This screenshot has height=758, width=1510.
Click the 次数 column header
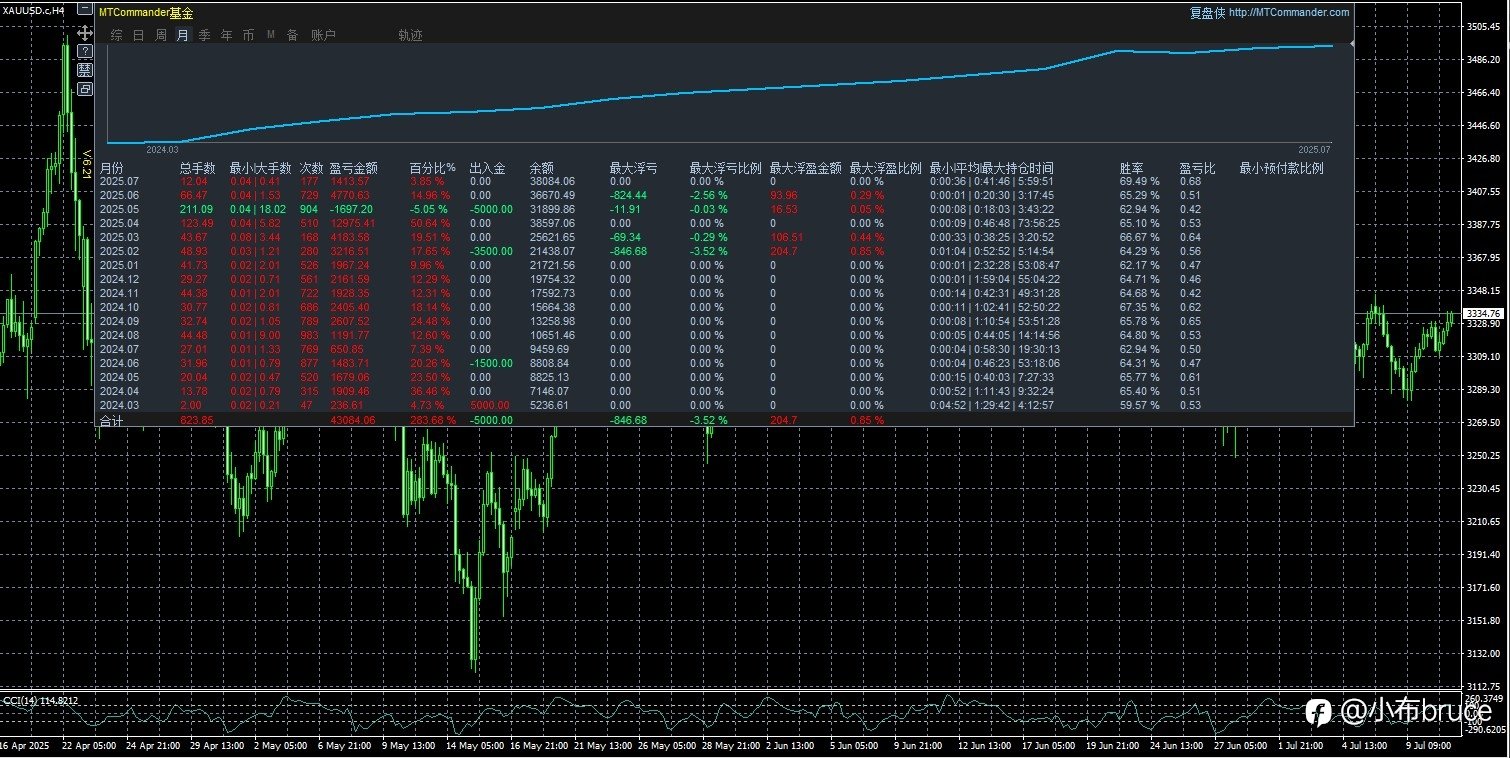tap(312, 168)
